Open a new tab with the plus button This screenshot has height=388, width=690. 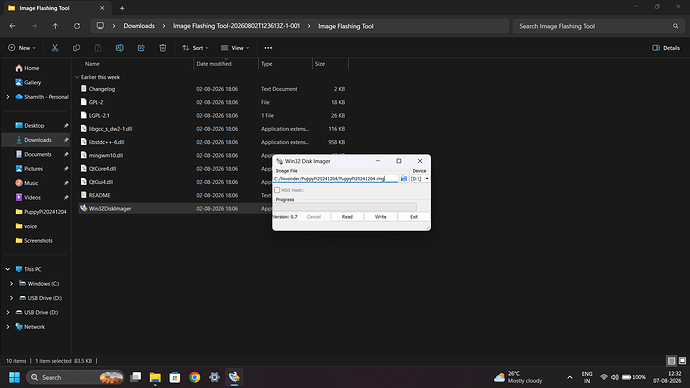[x=122, y=8]
